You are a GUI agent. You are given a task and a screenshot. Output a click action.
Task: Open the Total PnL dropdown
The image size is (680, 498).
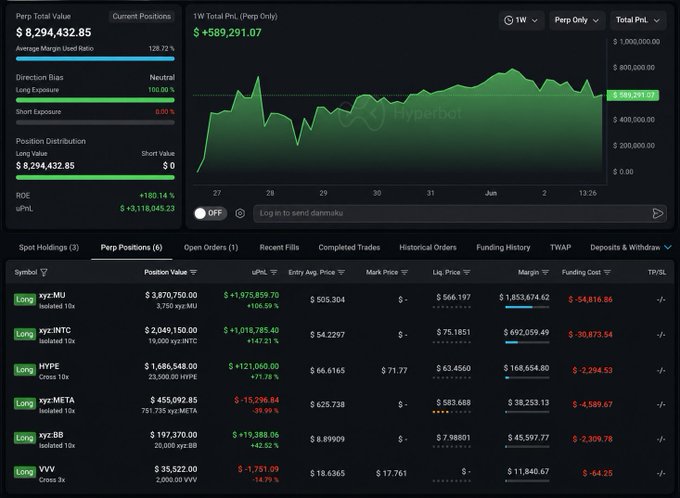[x=638, y=20]
